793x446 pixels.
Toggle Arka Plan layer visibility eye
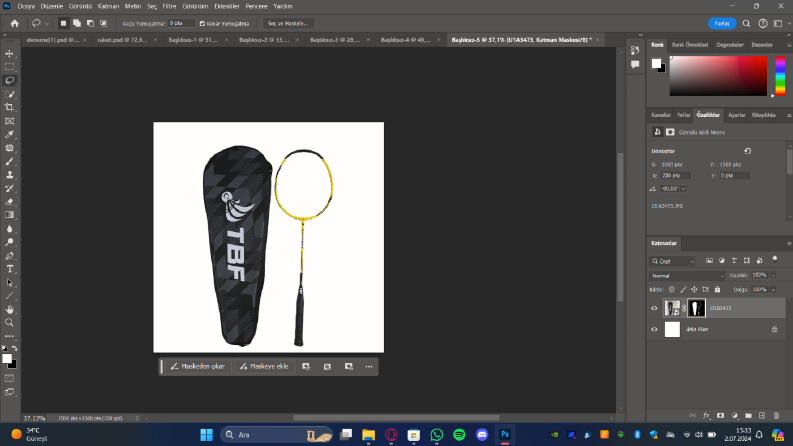point(654,329)
